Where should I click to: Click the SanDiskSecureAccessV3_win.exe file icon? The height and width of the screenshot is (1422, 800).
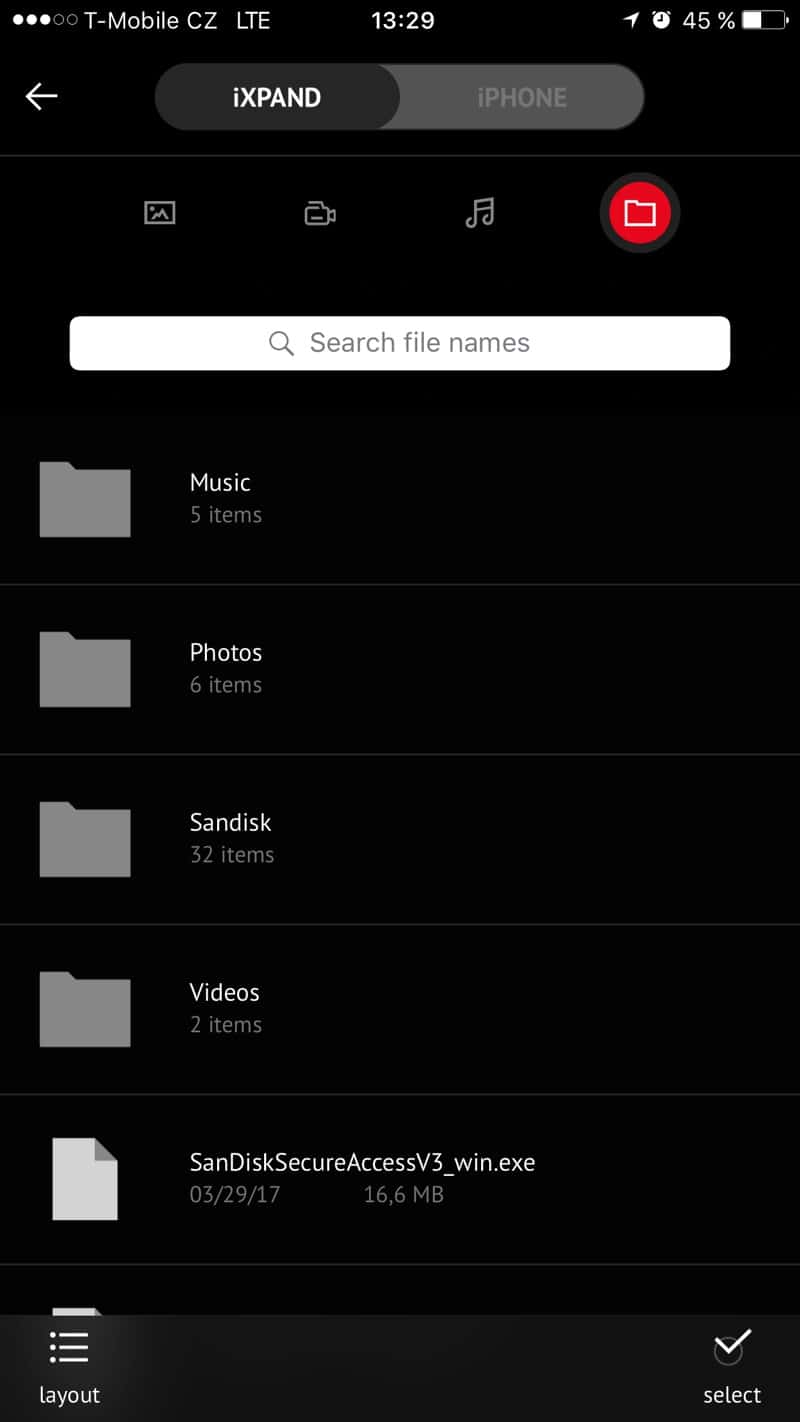[85, 1179]
